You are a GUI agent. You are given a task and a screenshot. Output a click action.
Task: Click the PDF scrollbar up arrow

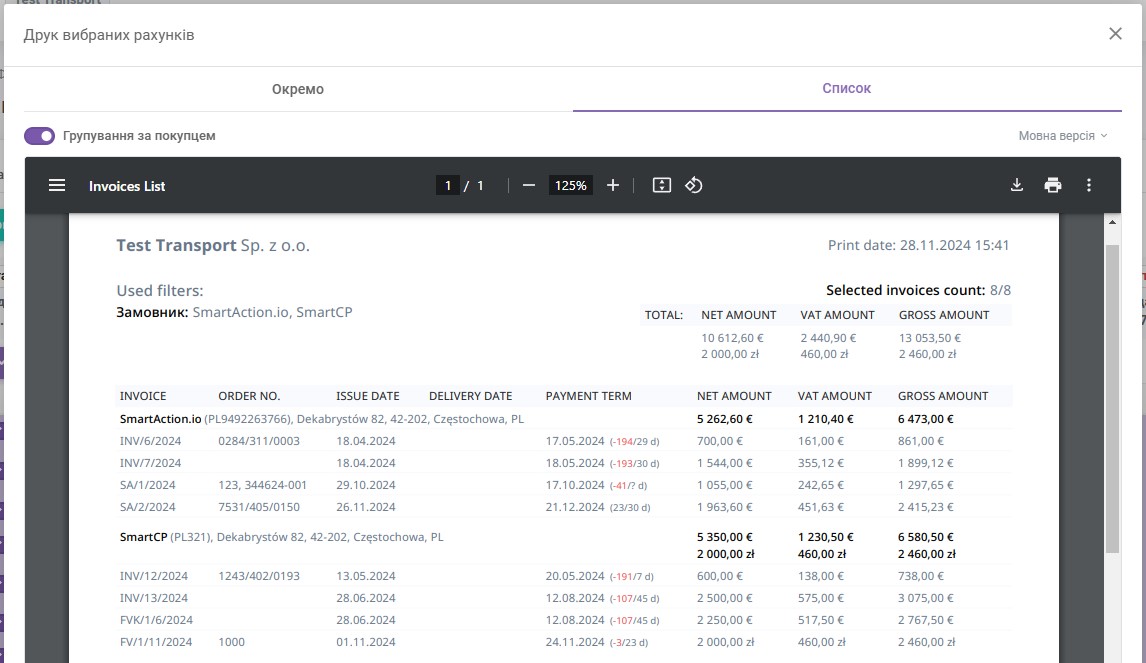pyautogui.click(x=1112, y=222)
